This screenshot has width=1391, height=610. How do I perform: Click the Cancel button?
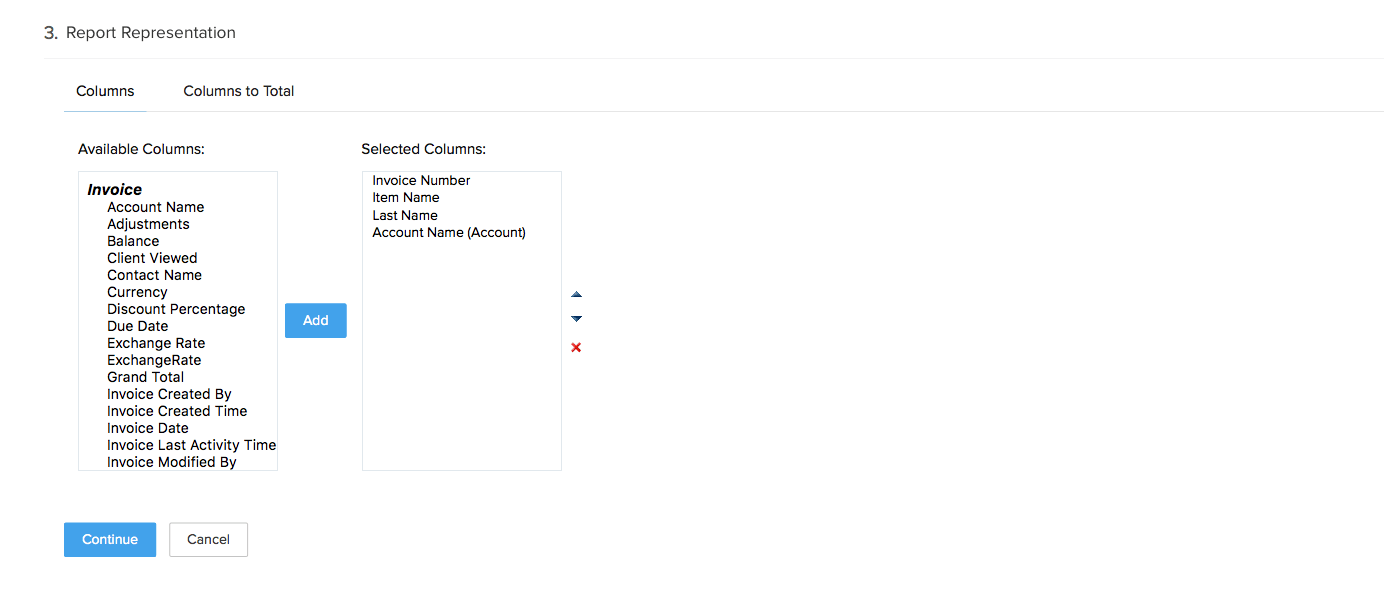click(208, 539)
